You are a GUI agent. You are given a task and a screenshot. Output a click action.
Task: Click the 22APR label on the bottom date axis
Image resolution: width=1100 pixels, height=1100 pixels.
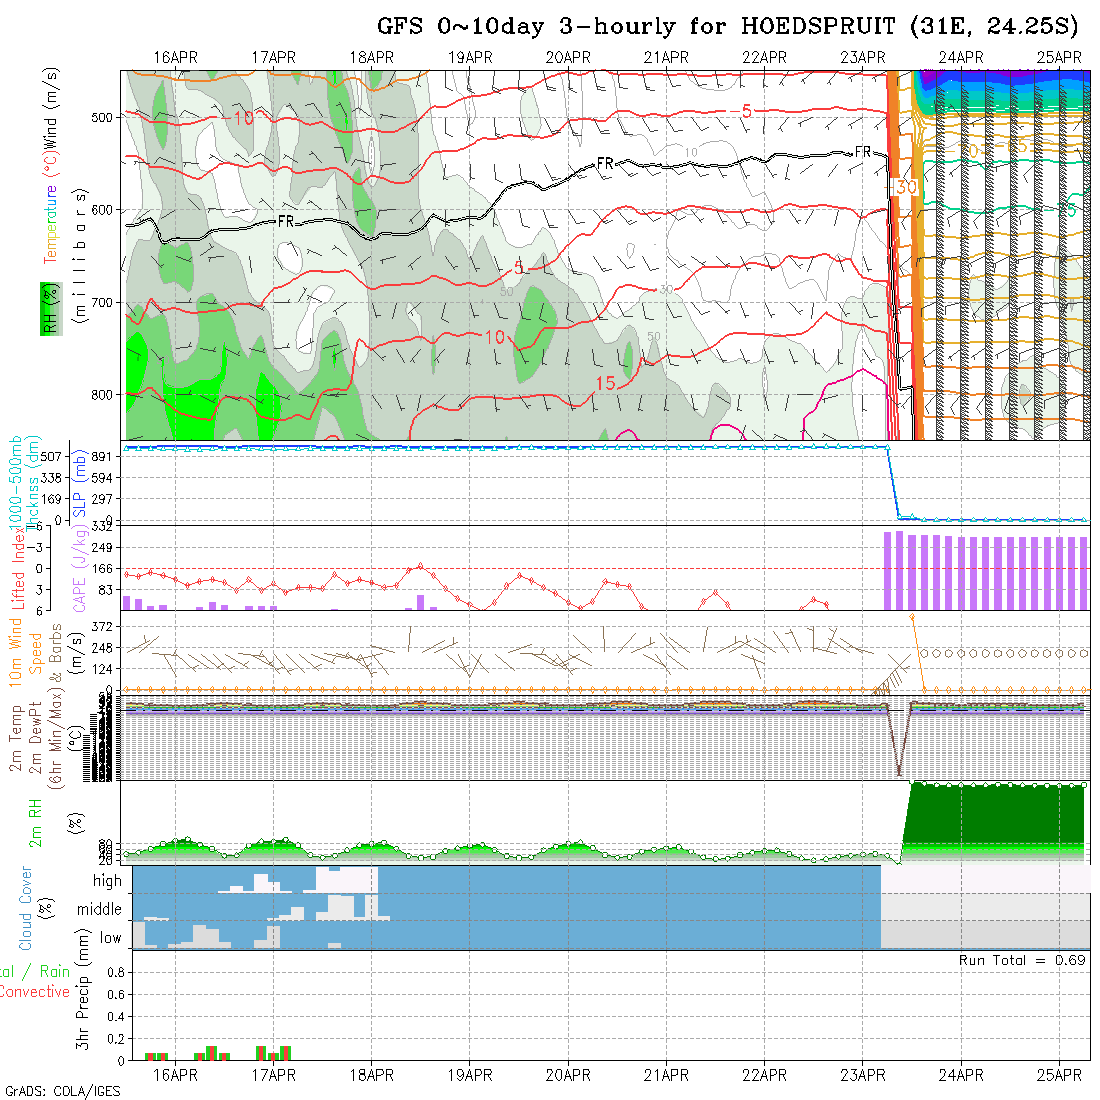(x=765, y=1075)
